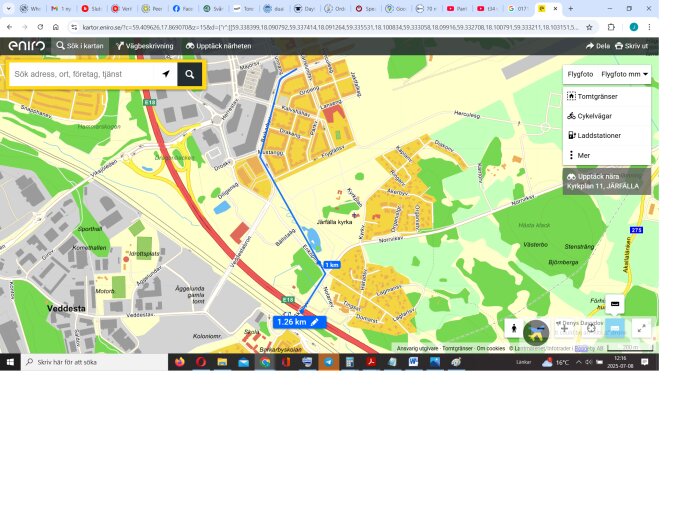Viewport: 700px width, 525px height.
Task: Click the Eniro logo
Action: (27, 46)
